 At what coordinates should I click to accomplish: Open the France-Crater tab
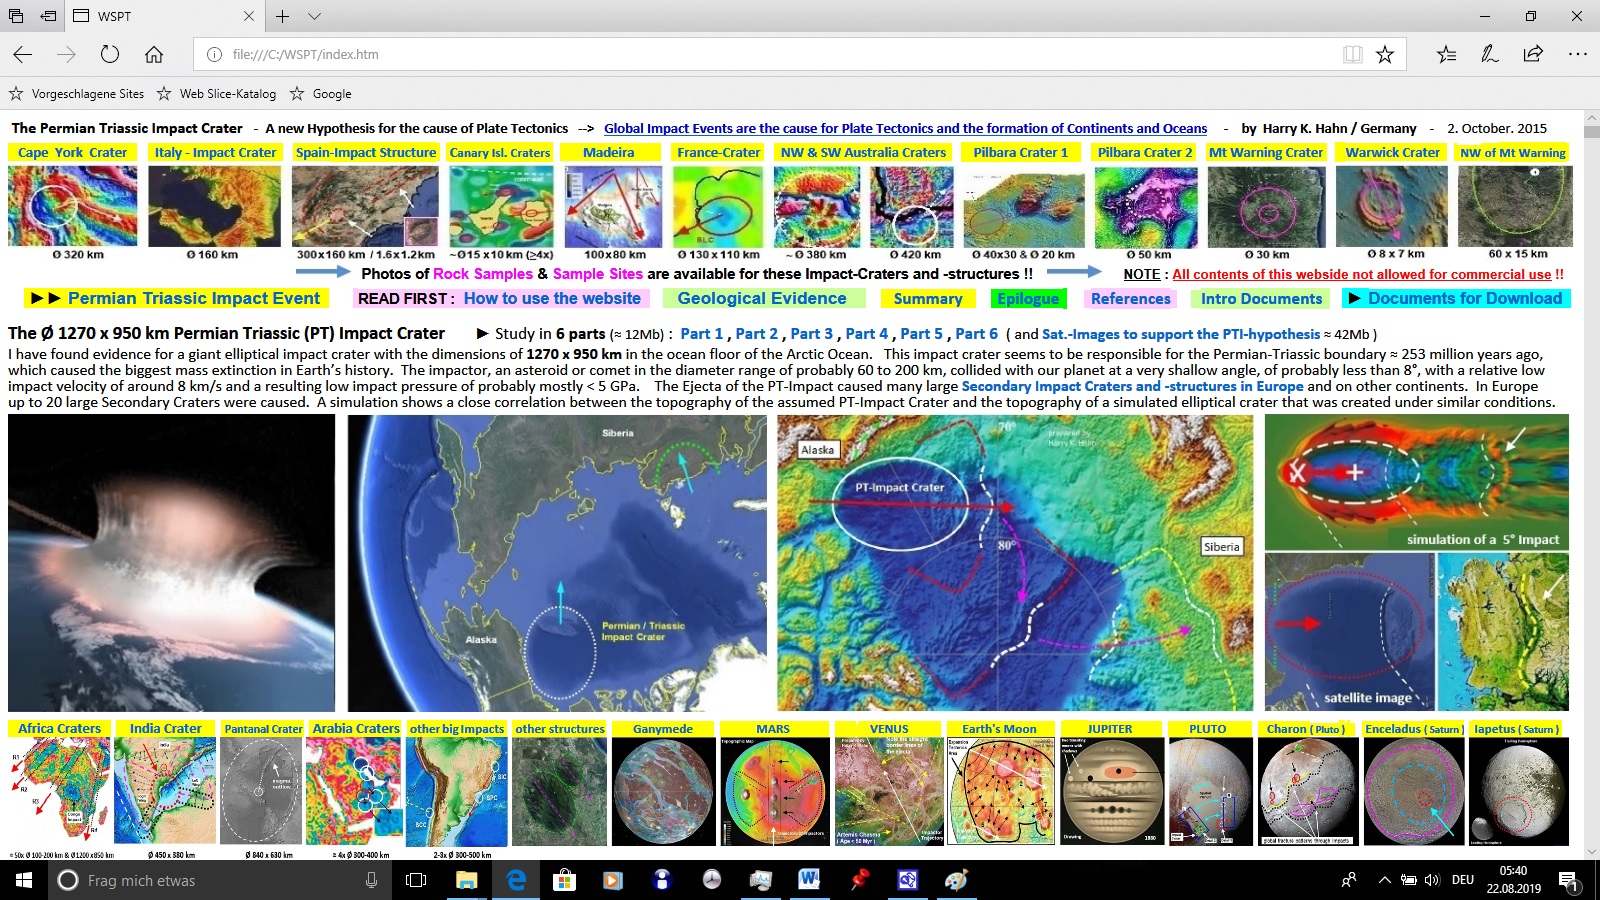click(x=718, y=152)
